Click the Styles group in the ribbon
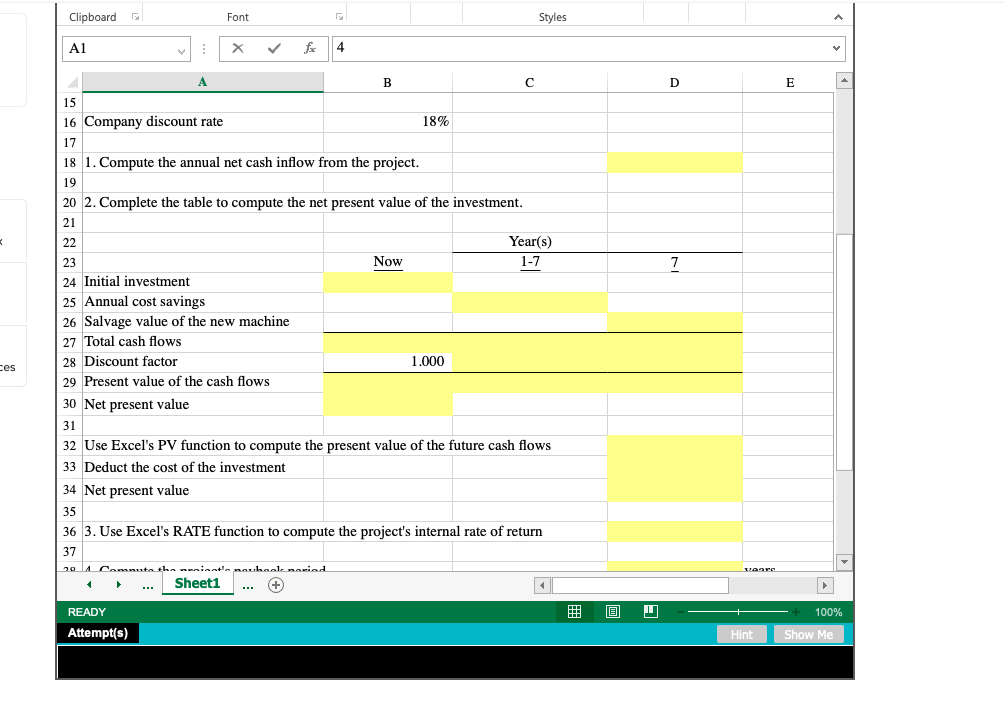 pos(552,17)
